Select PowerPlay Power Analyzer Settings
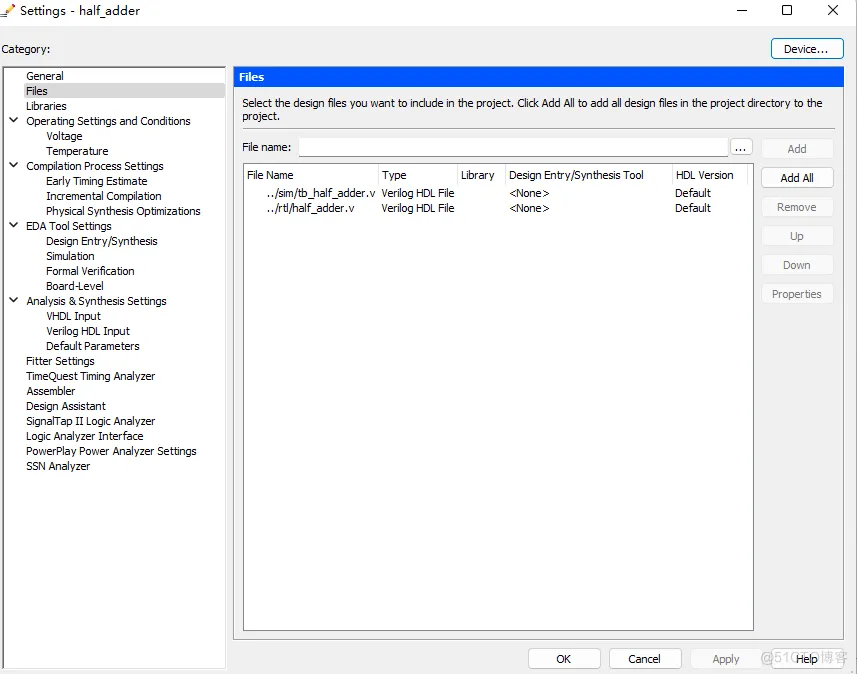Viewport: 857px width, 674px height. 111,451
